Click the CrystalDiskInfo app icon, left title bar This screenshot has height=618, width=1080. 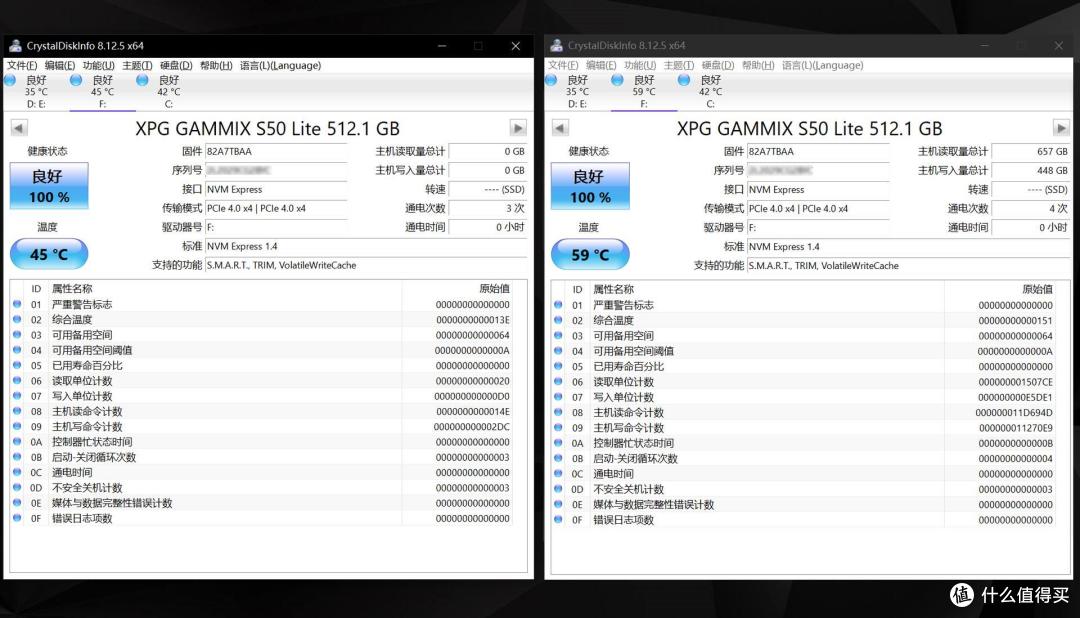click(x=15, y=45)
